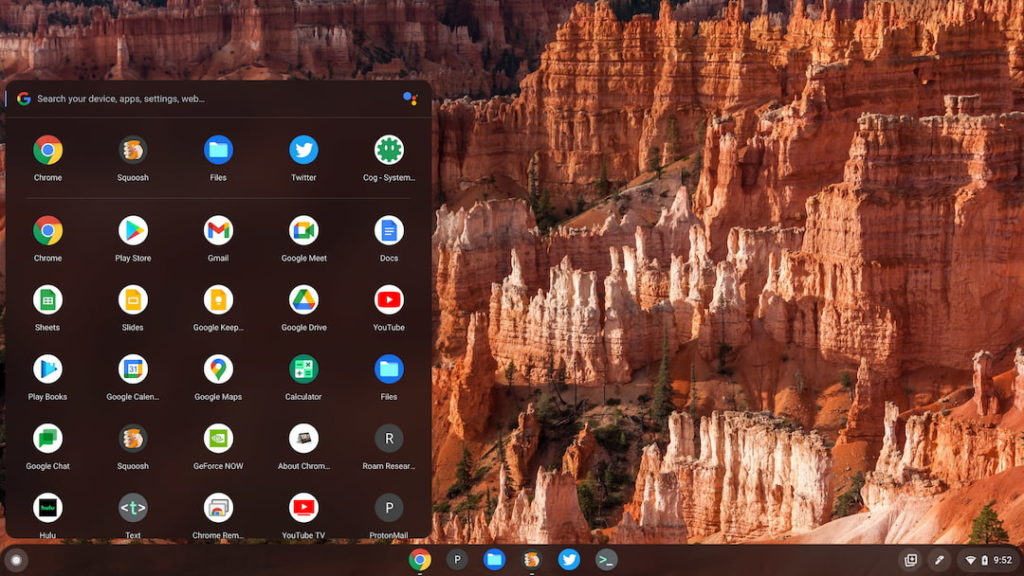Screen dimensions: 1024x576
Task: Open the Play Store app
Action: coord(133,231)
